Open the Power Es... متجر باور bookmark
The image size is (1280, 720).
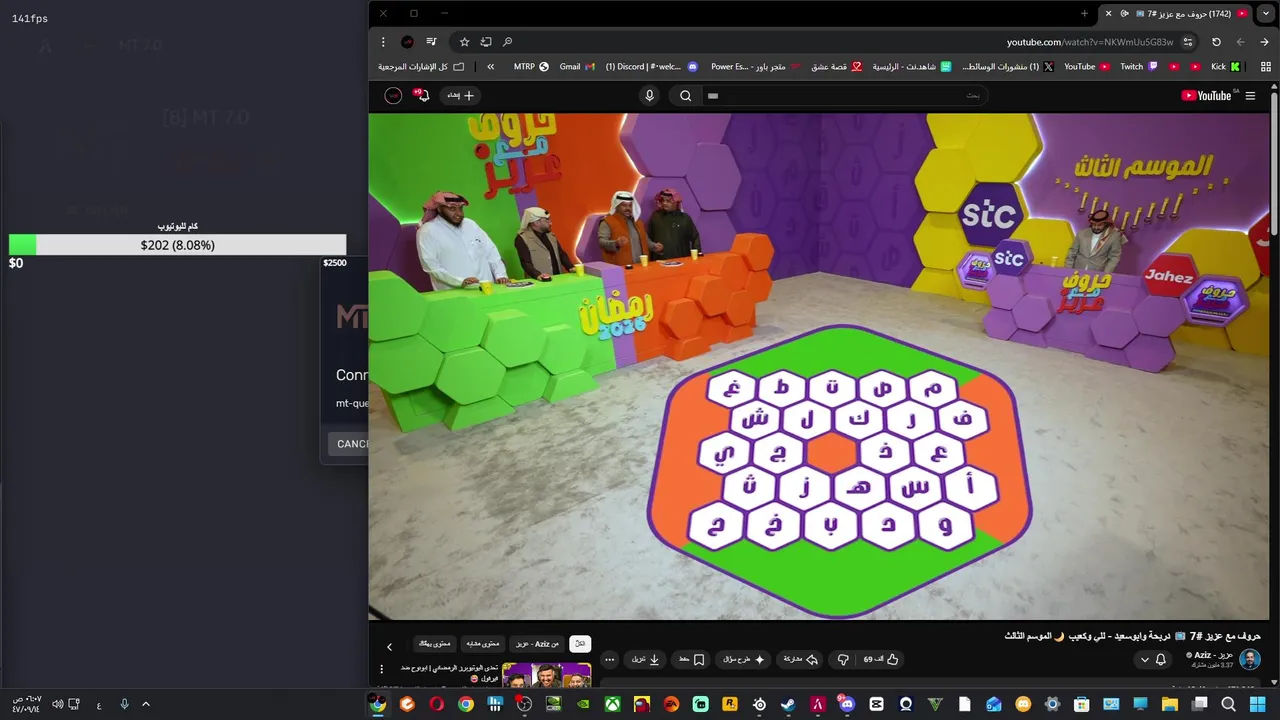pyautogui.click(x=756, y=67)
